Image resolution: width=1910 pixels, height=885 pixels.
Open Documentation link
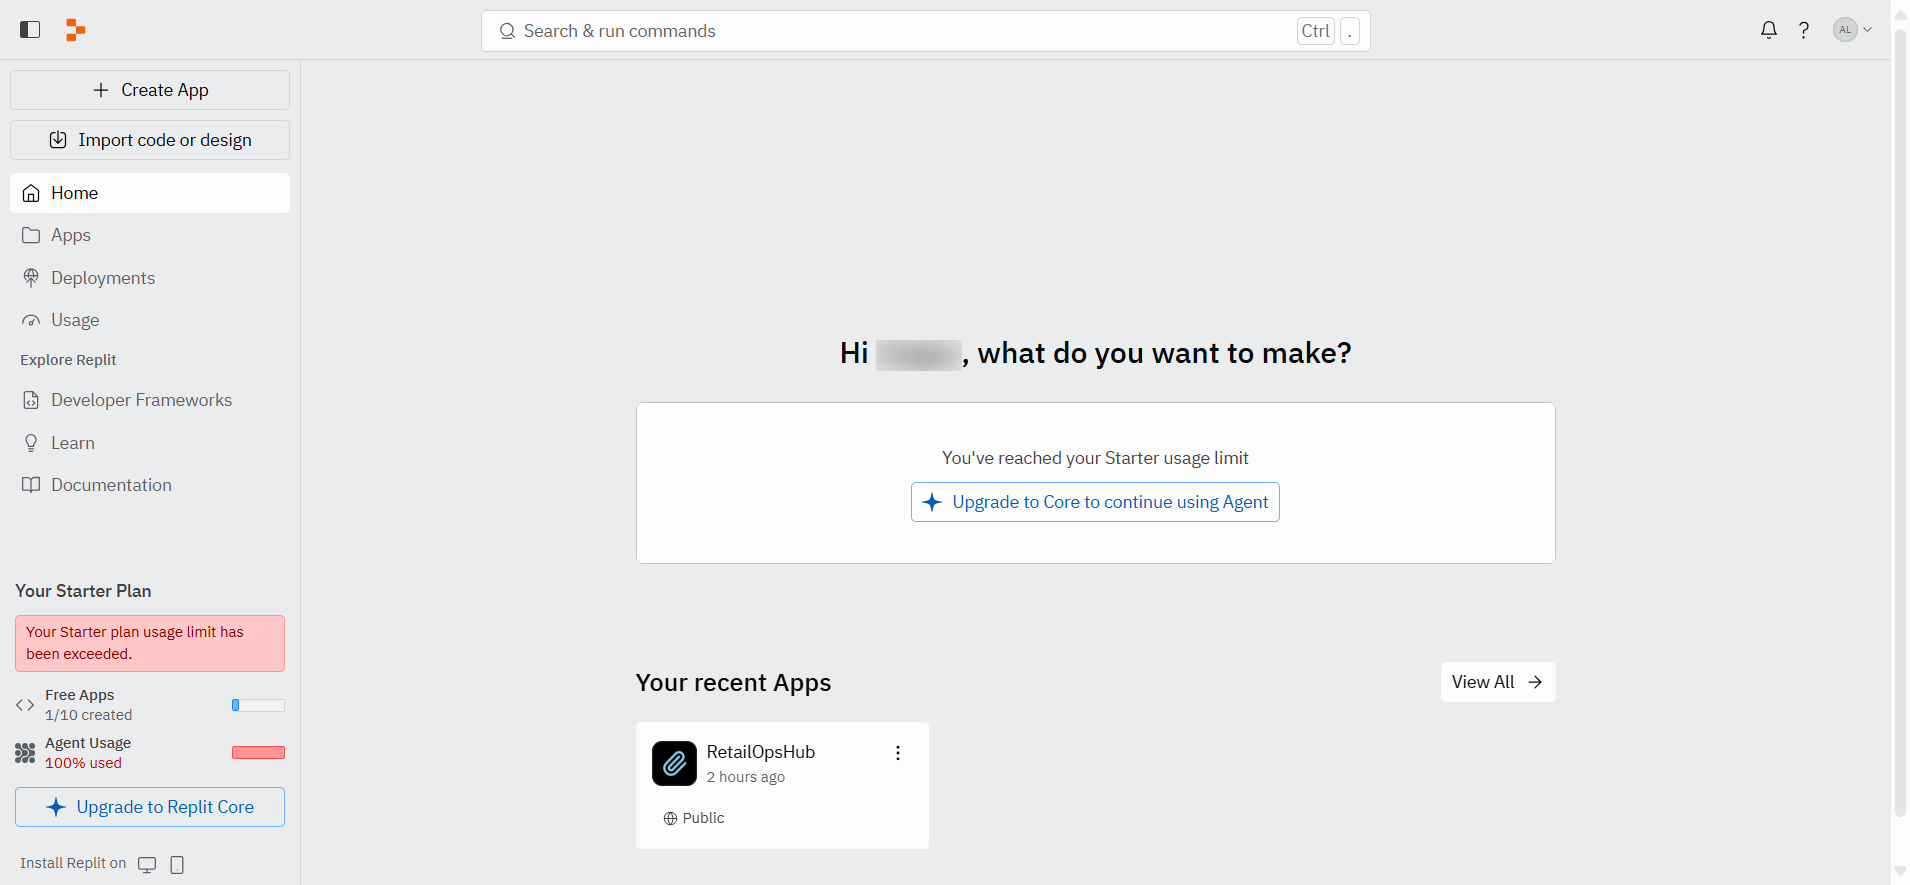click(x=150, y=485)
